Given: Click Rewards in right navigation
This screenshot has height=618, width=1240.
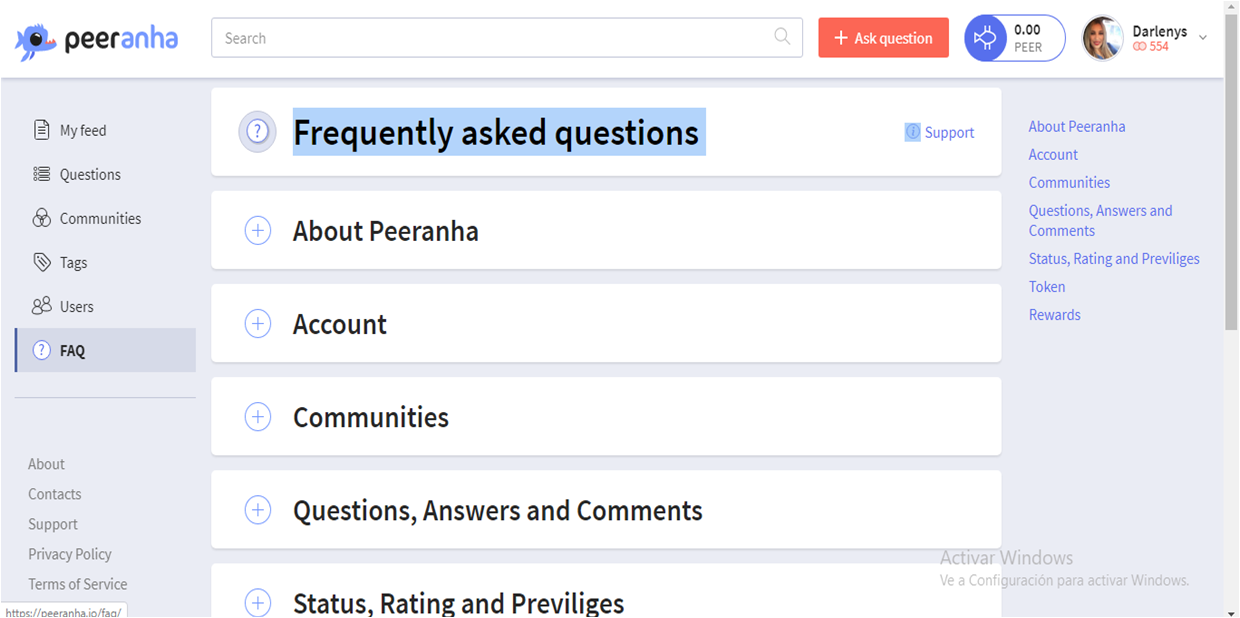Looking at the screenshot, I should (1054, 314).
